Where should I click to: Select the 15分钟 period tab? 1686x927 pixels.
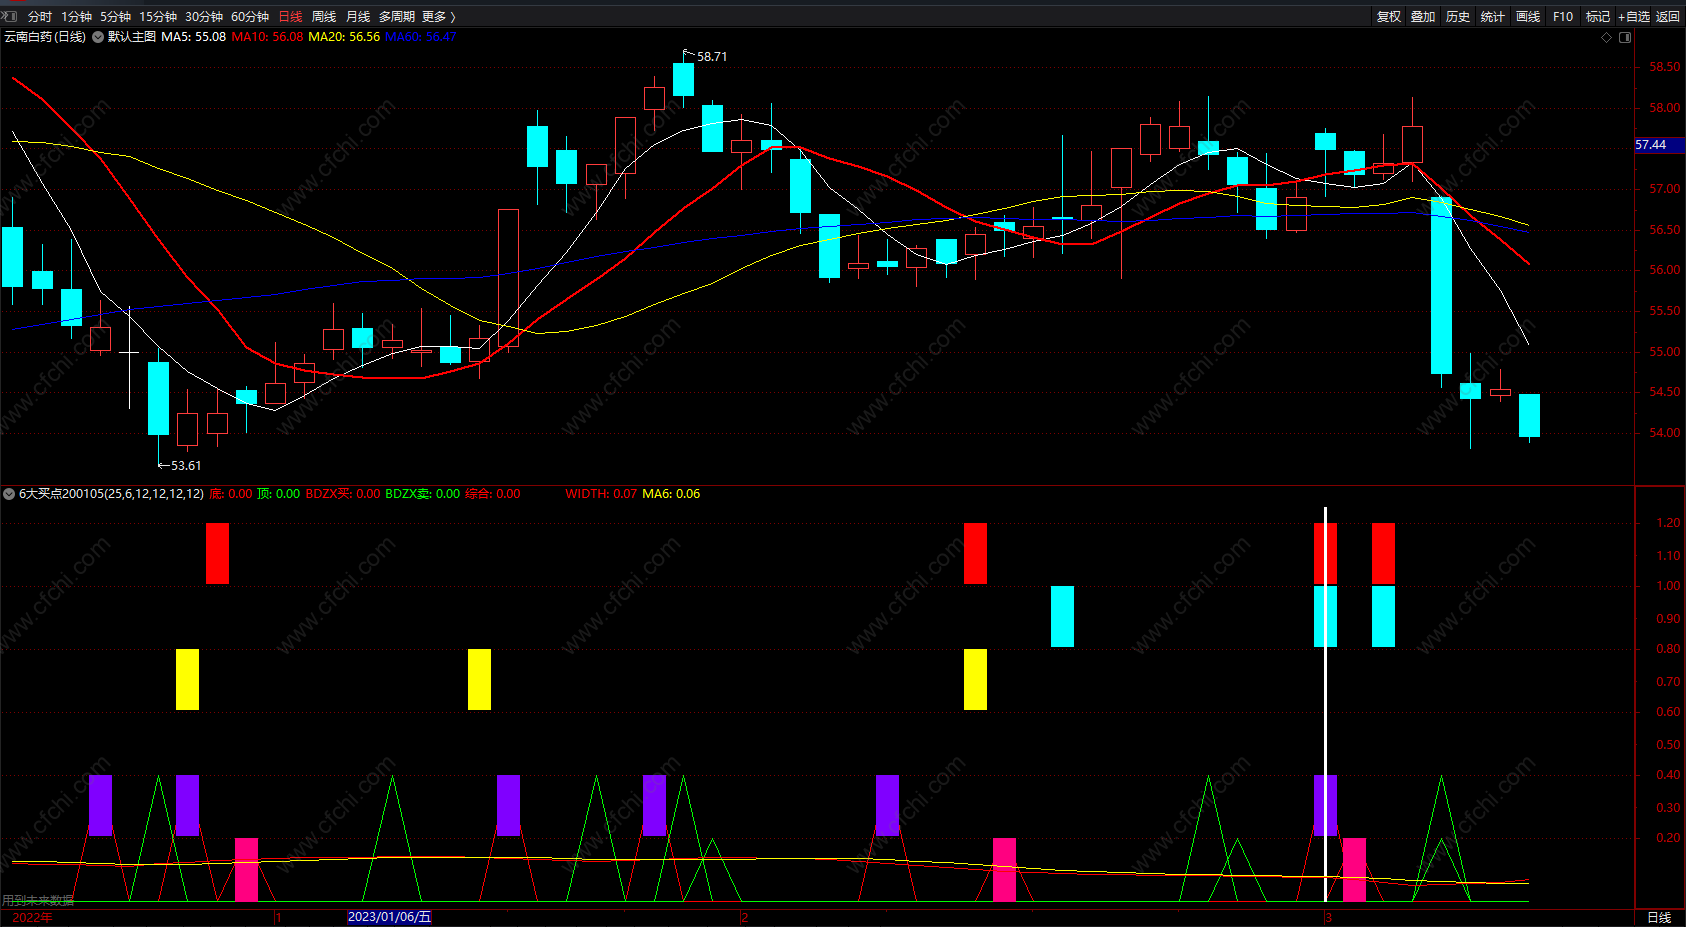tap(158, 17)
